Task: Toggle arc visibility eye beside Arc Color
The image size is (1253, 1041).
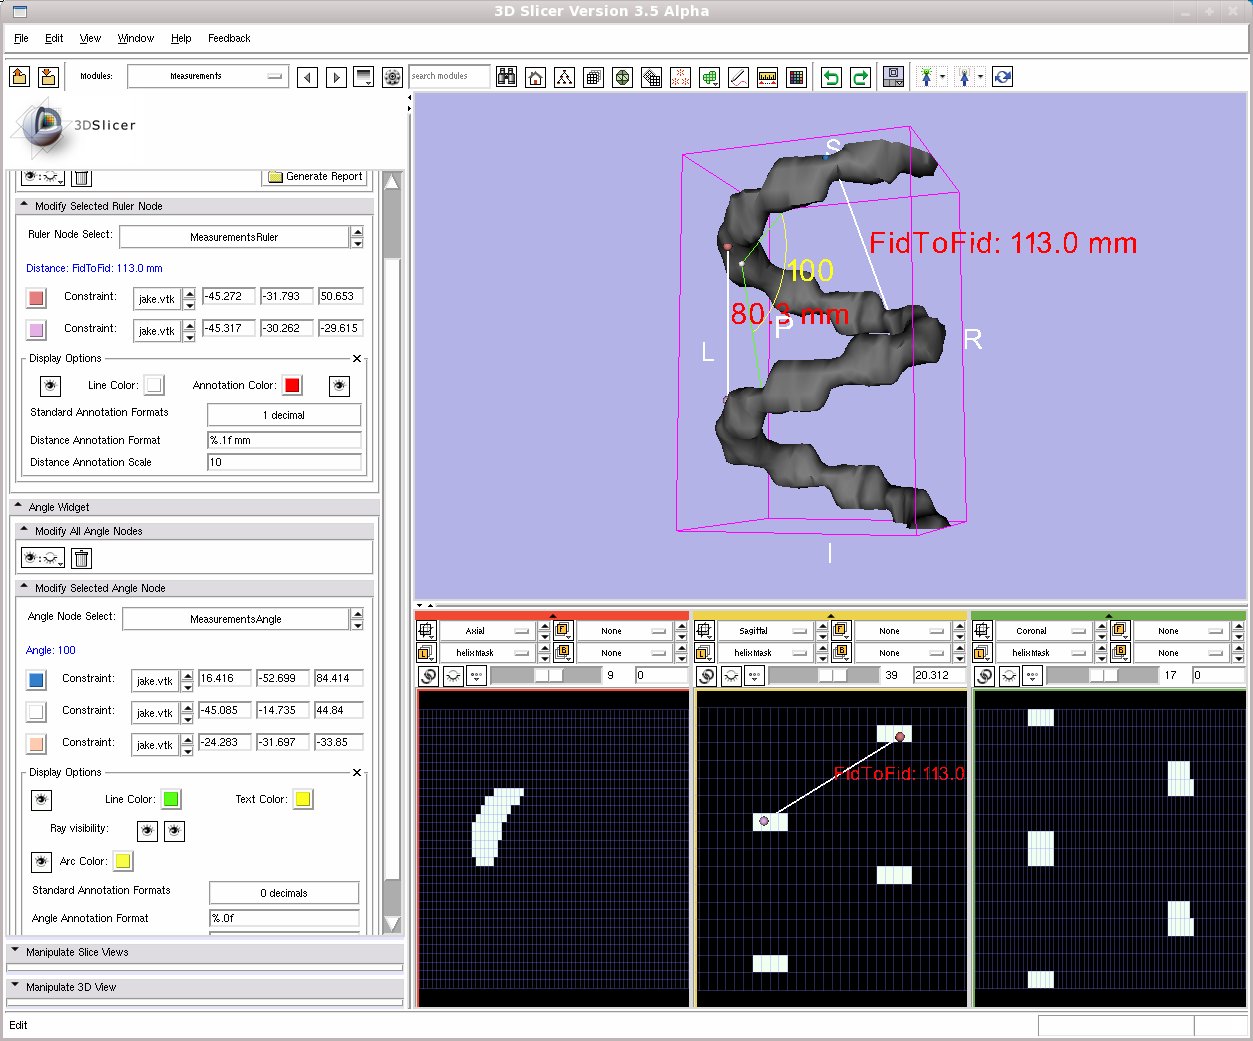Action: tap(41, 862)
